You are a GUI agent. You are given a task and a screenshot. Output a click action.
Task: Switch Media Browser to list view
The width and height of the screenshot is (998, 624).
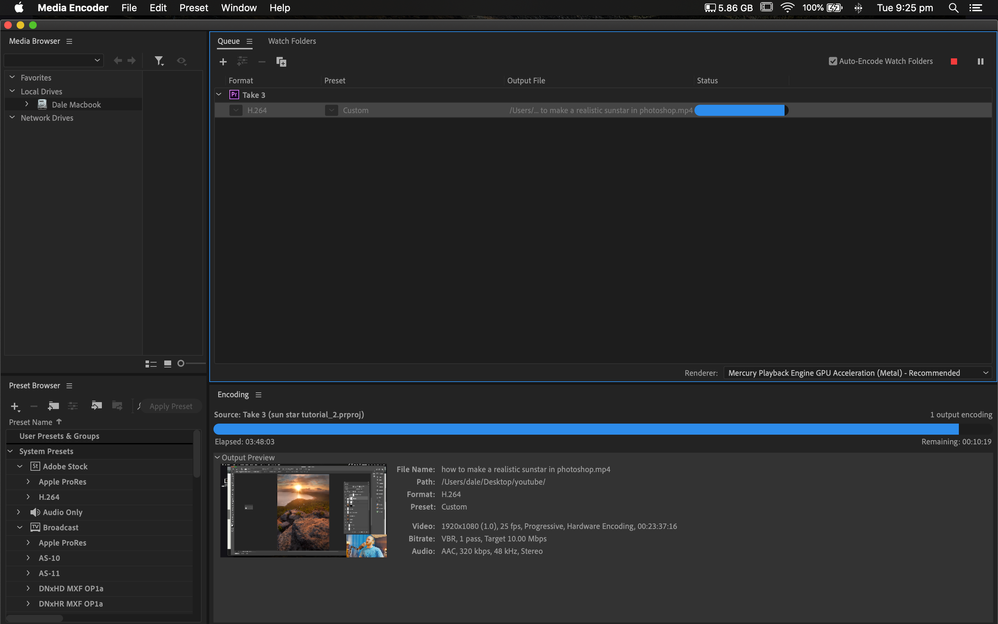[151, 364]
